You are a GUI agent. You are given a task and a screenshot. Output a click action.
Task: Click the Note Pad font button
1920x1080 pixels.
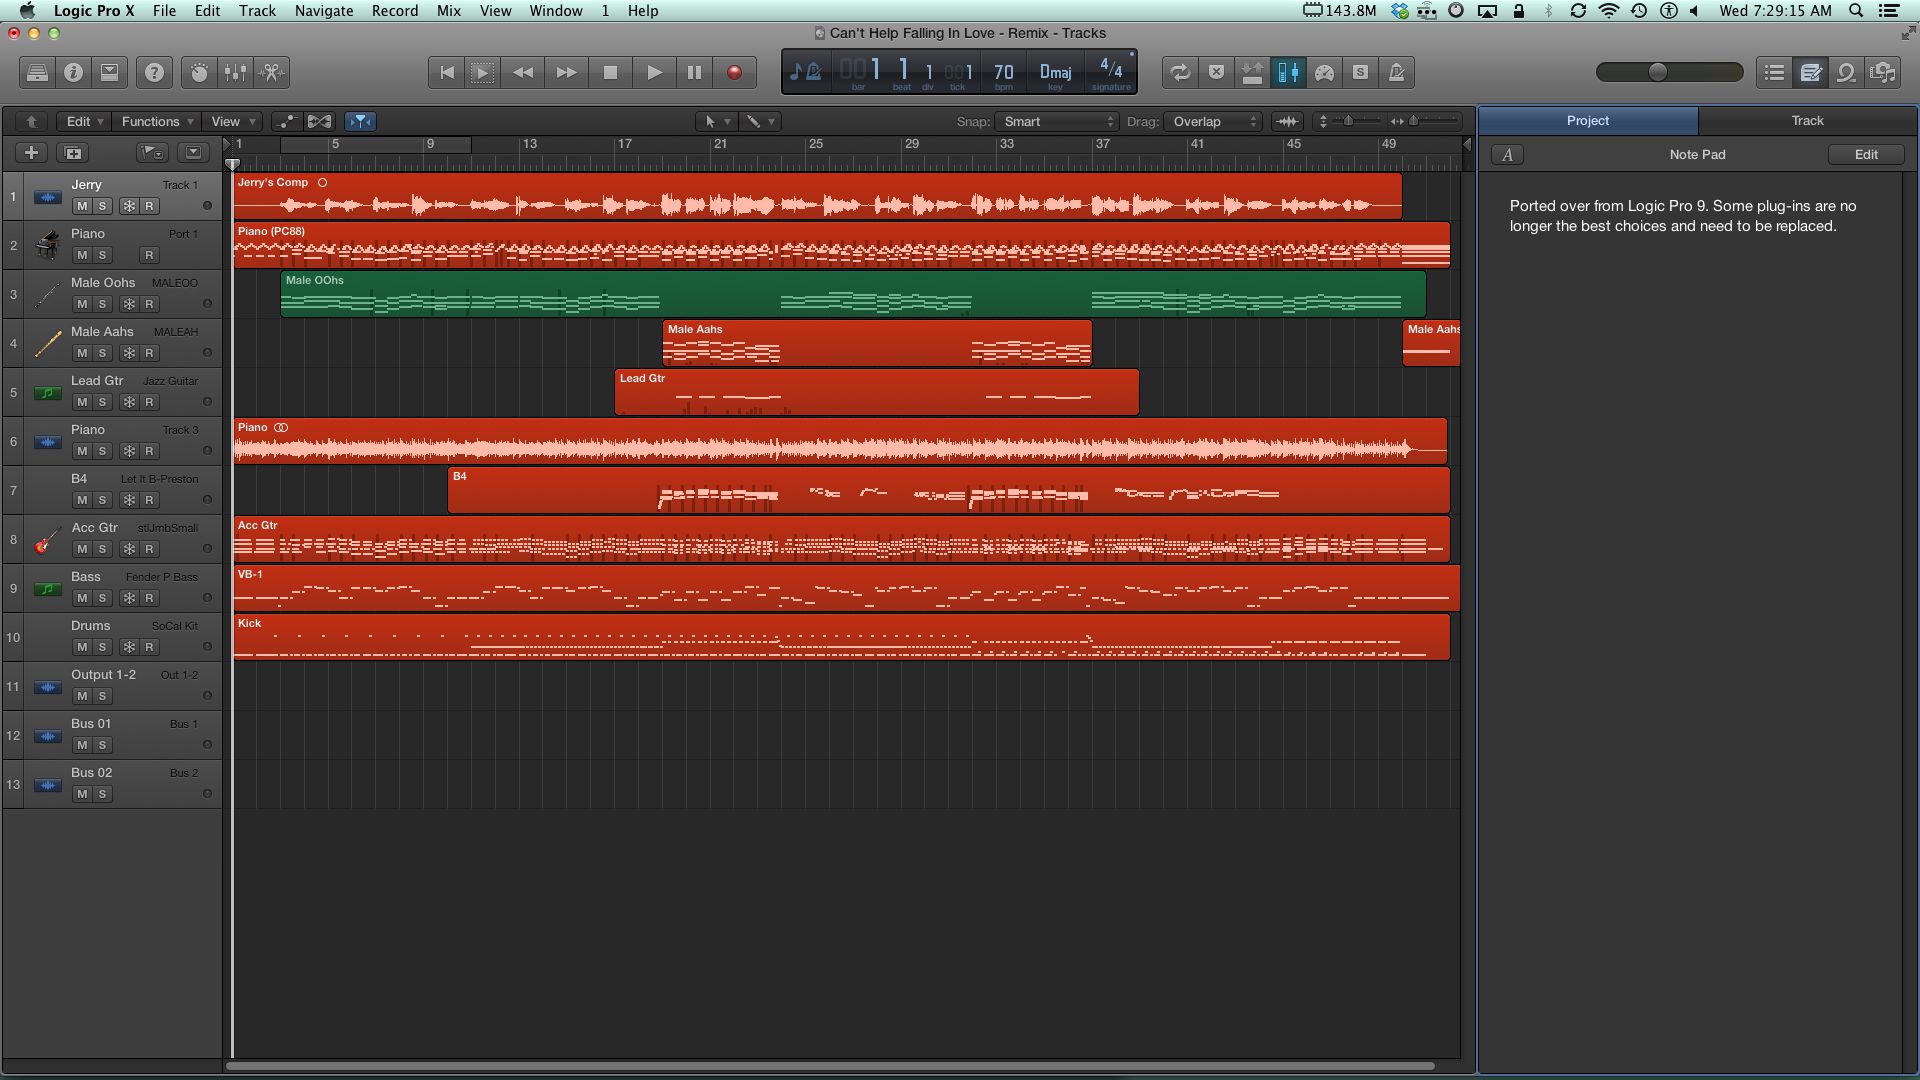[x=1507, y=154]
